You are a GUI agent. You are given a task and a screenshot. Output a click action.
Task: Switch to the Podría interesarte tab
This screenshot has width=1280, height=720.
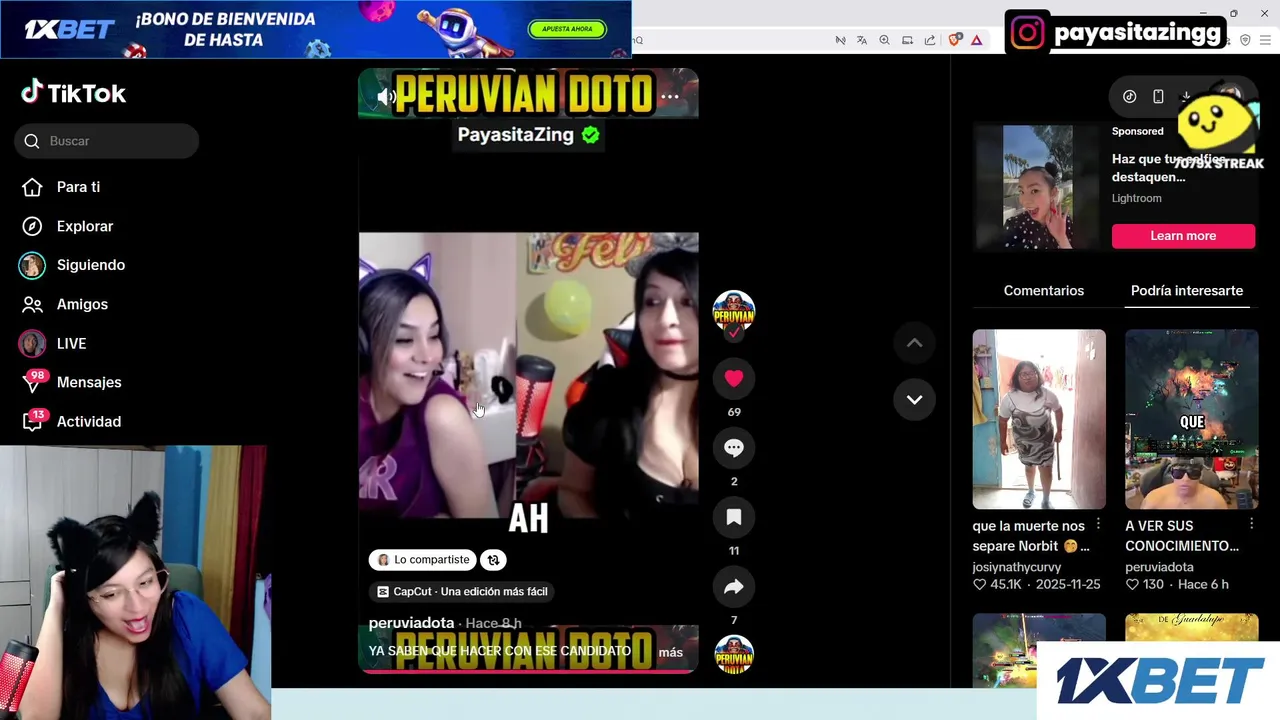[1187, 290]
